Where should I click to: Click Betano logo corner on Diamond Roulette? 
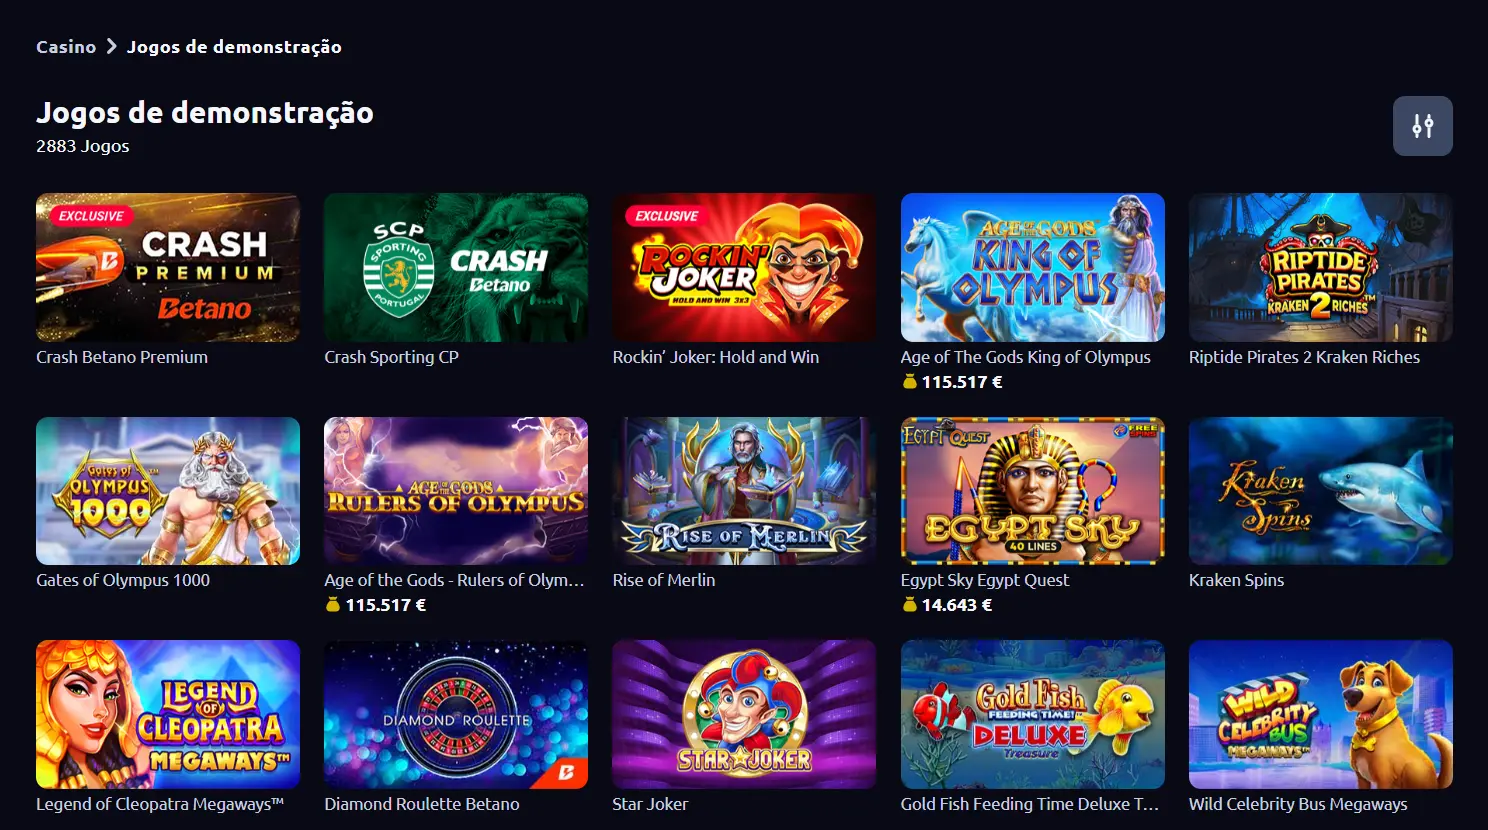(567, 772)
